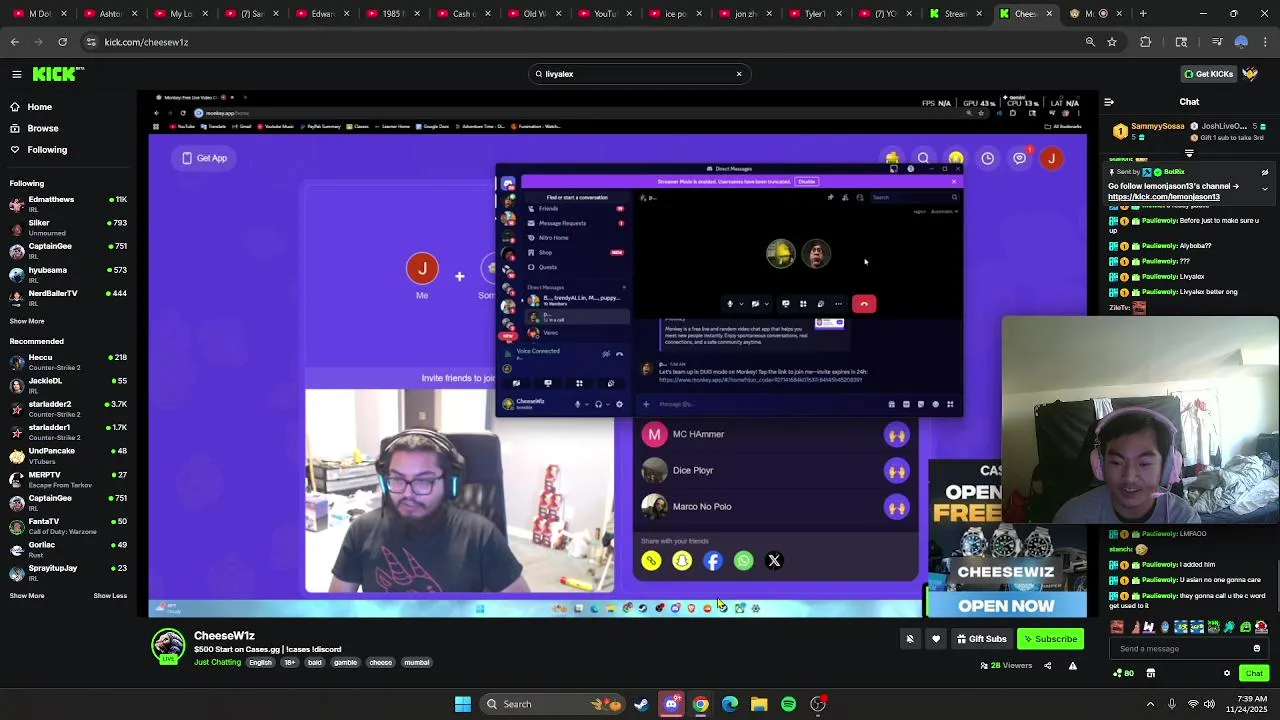Switch to the Cash browser tab
The image size is (1280, 720).
[x=464, y=14]
